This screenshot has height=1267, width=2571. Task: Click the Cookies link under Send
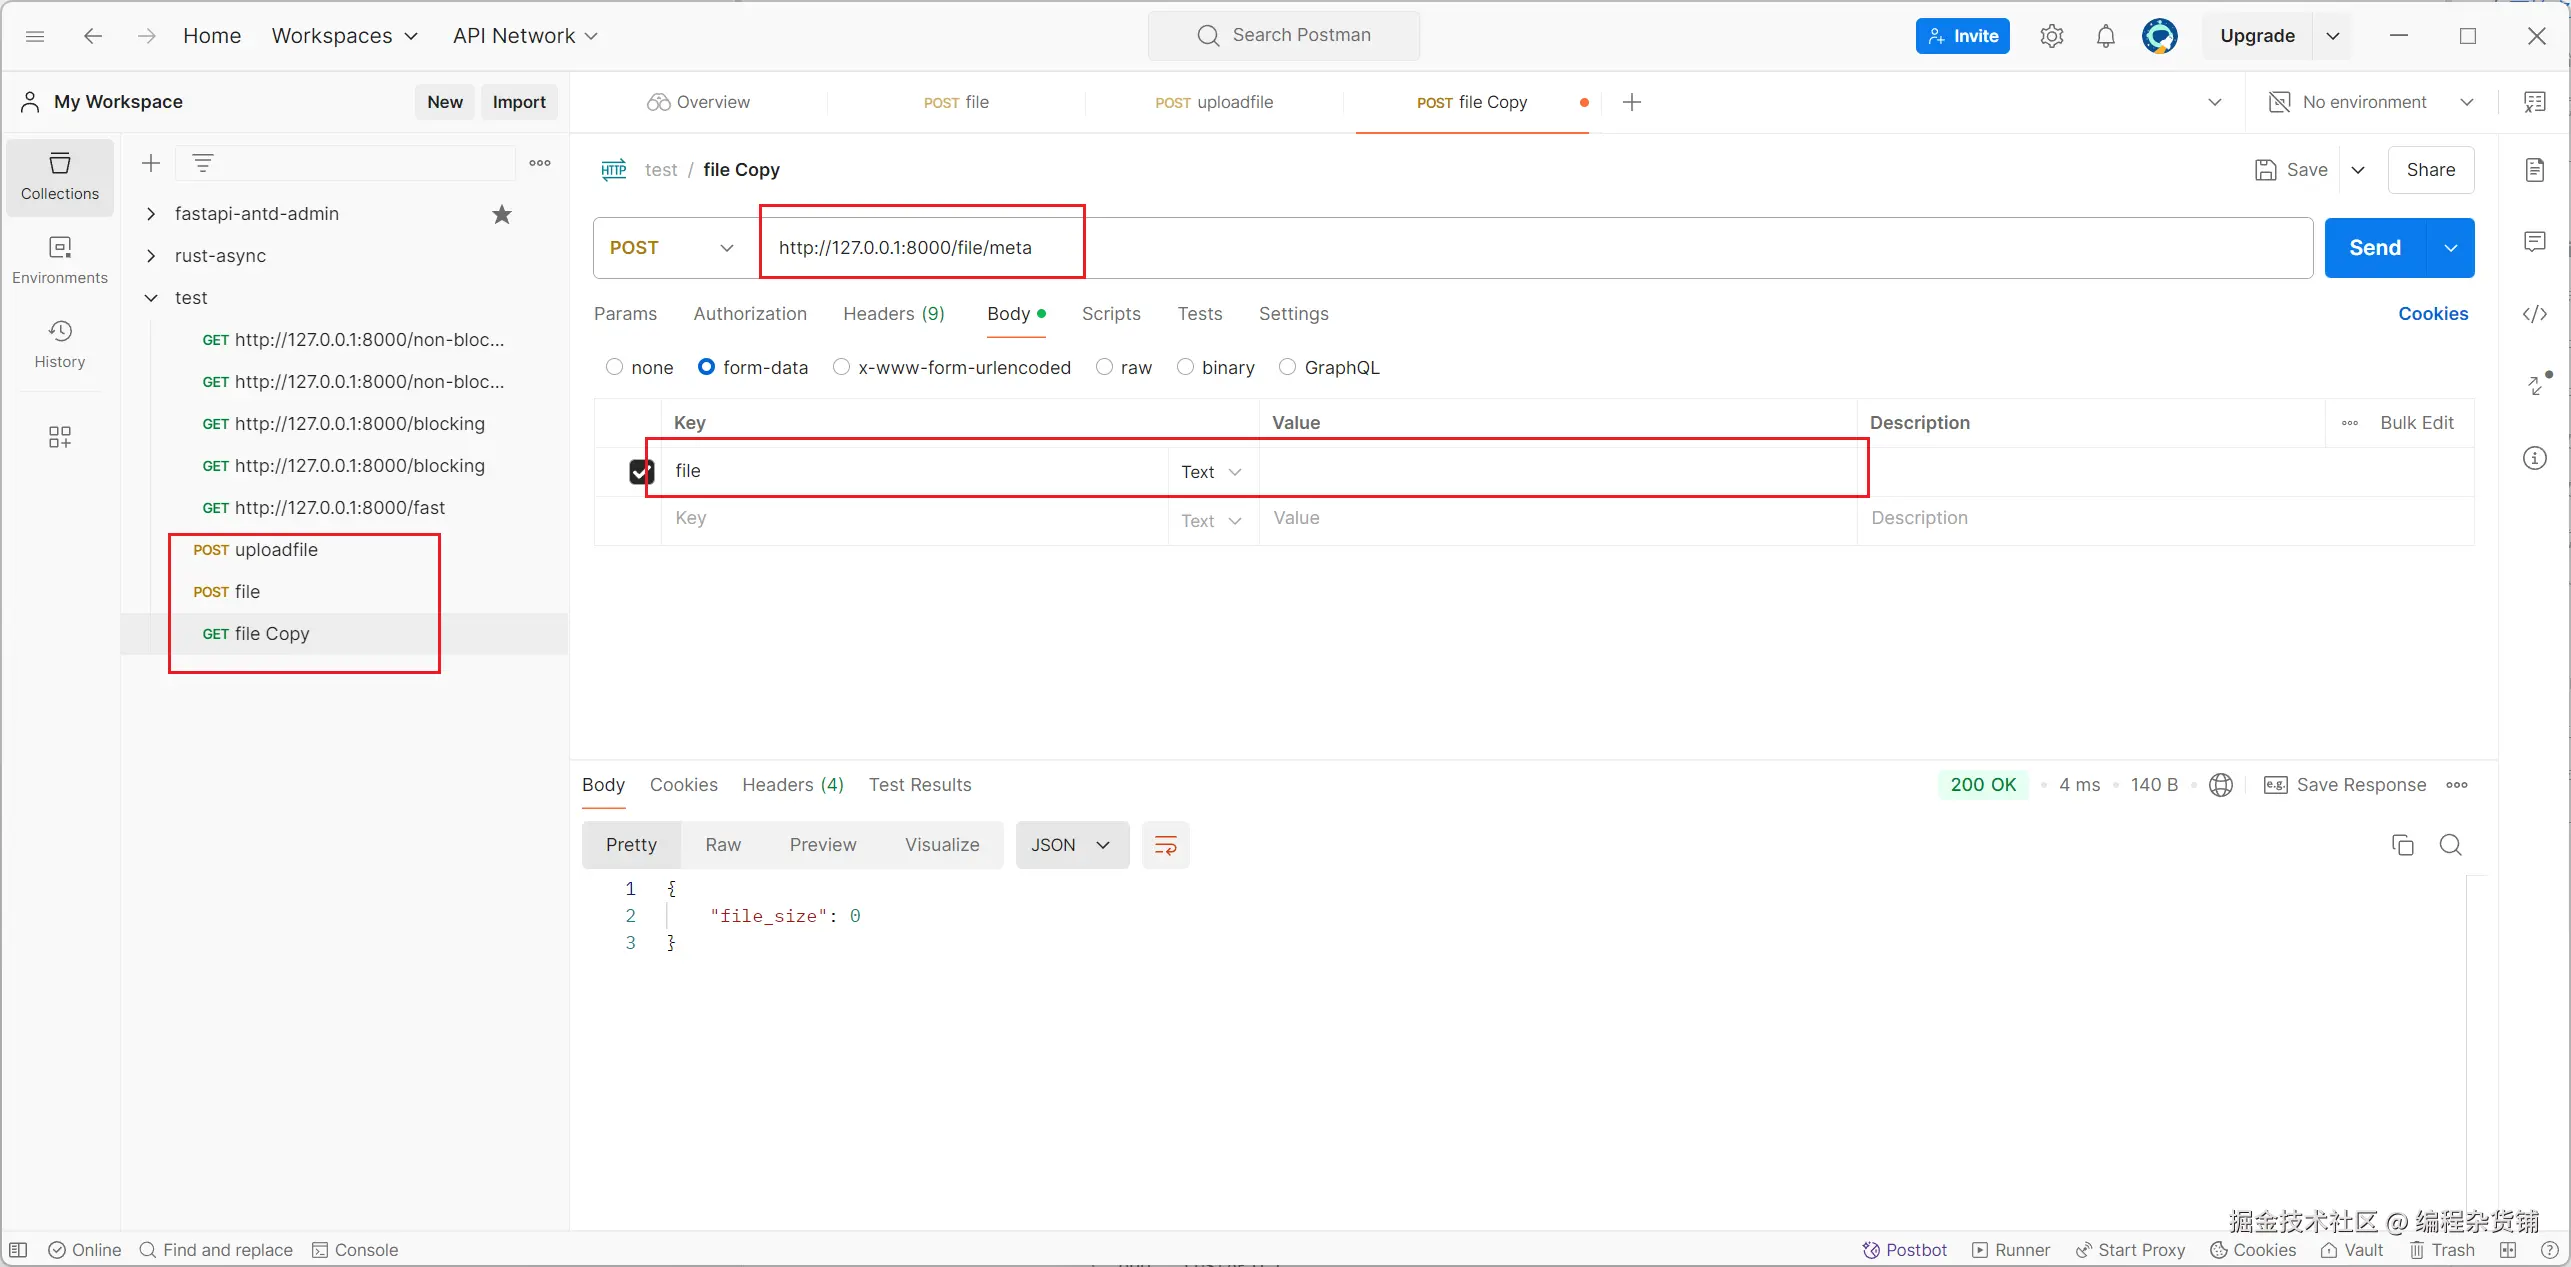tap(2432, 314)
